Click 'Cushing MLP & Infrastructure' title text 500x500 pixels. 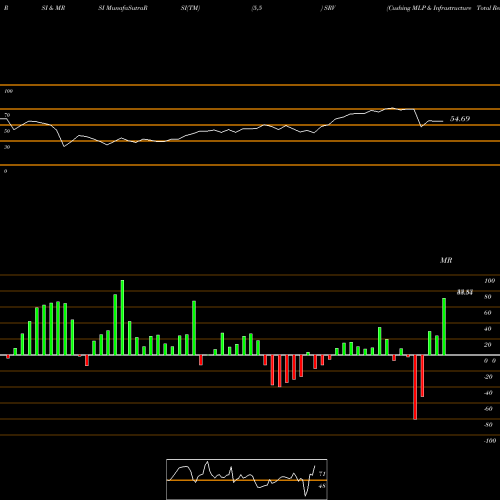click(x=429, y=8)
